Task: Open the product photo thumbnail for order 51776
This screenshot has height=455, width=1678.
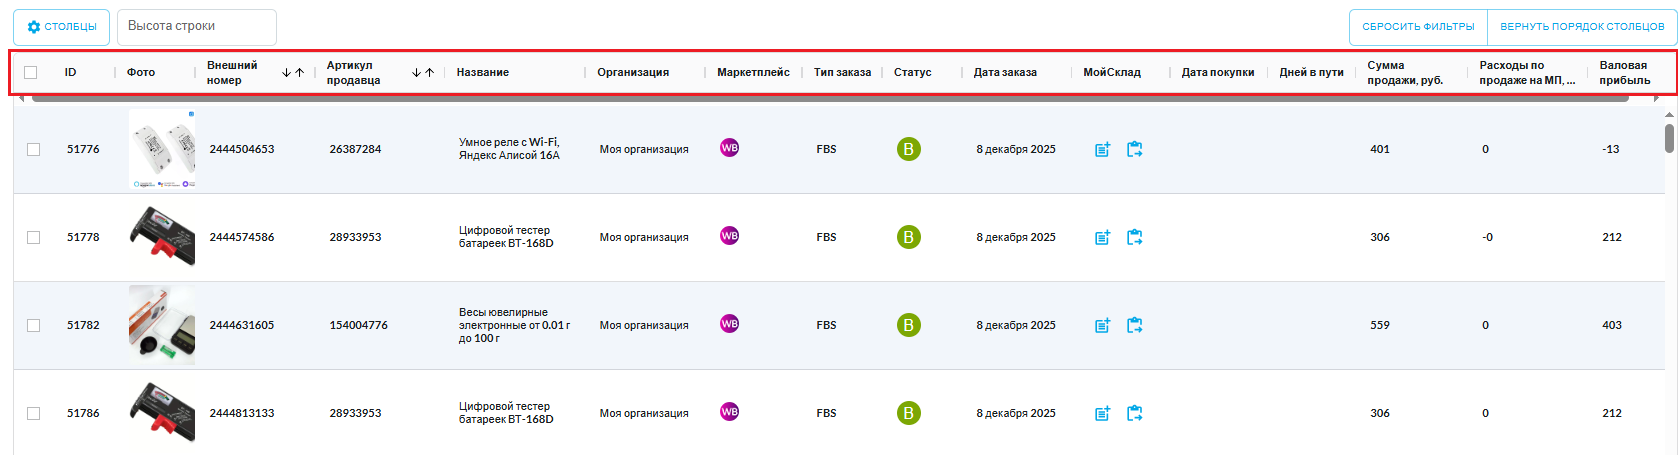Action: click(x=162, y=149)
